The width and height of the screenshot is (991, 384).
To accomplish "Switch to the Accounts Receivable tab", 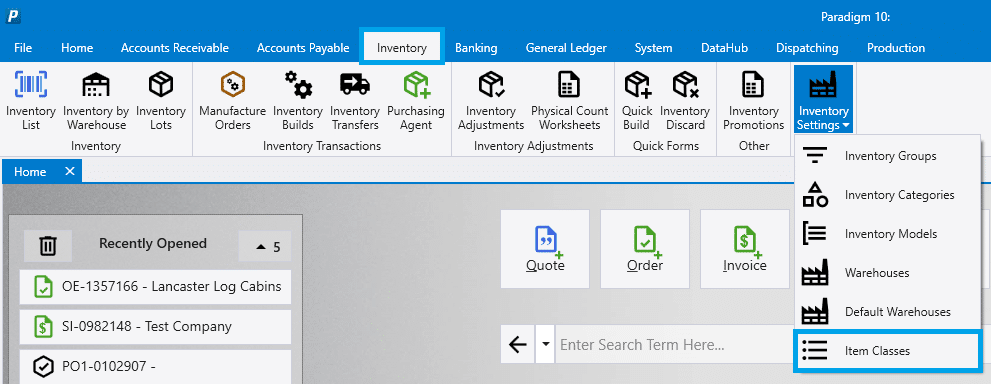I will 175,48.
